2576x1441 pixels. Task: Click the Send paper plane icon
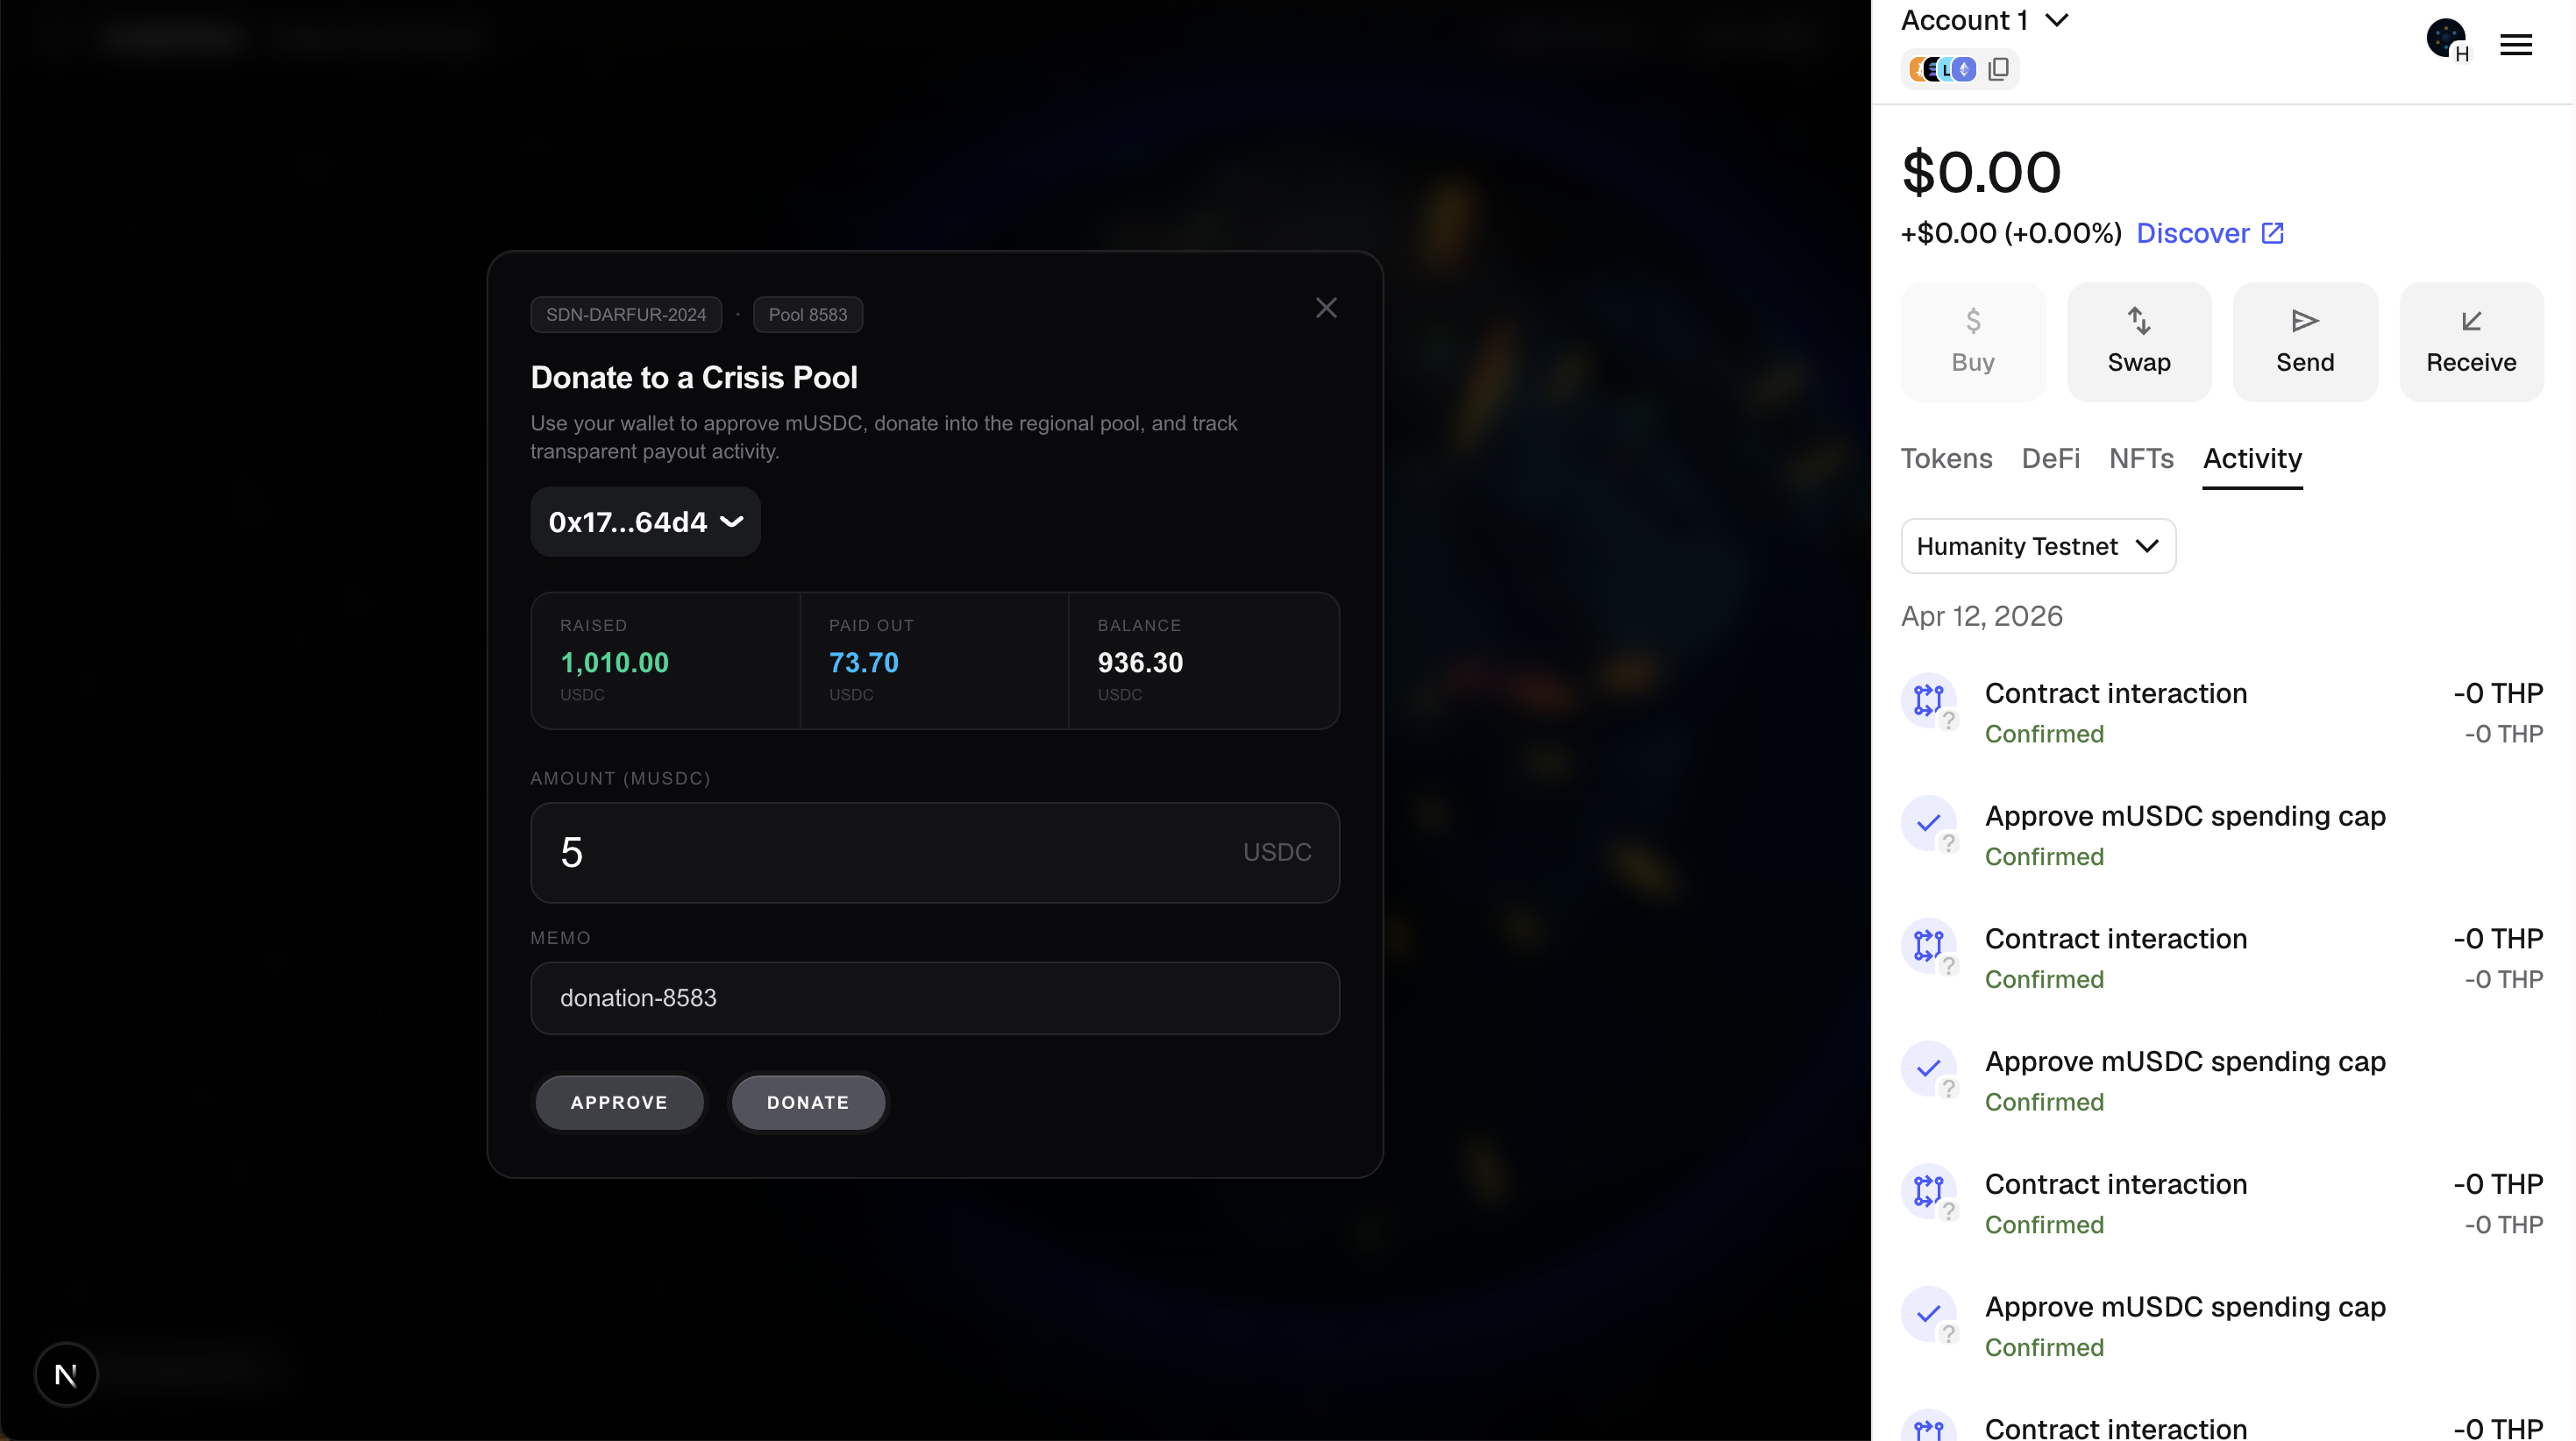pos(2304,321)
